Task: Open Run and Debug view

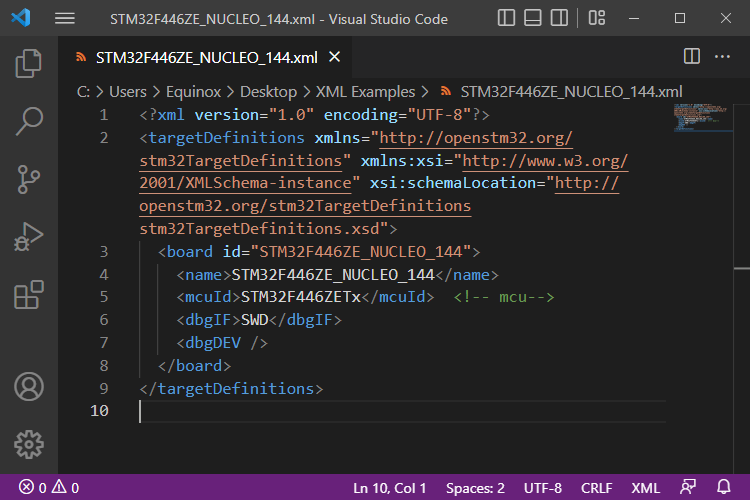Action: tap(29, 237)
